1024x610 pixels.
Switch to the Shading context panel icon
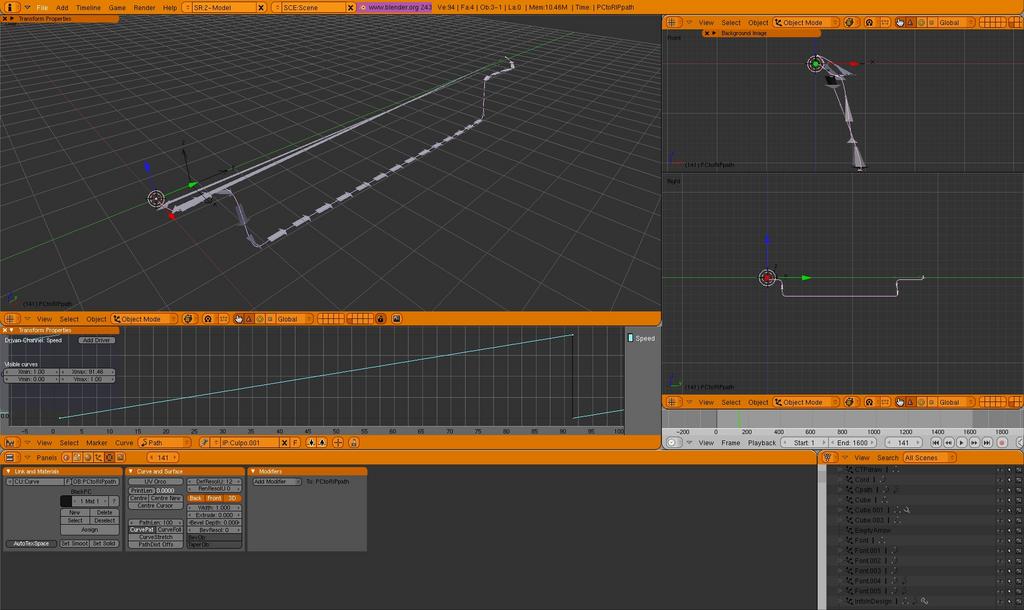click(88, 458)
